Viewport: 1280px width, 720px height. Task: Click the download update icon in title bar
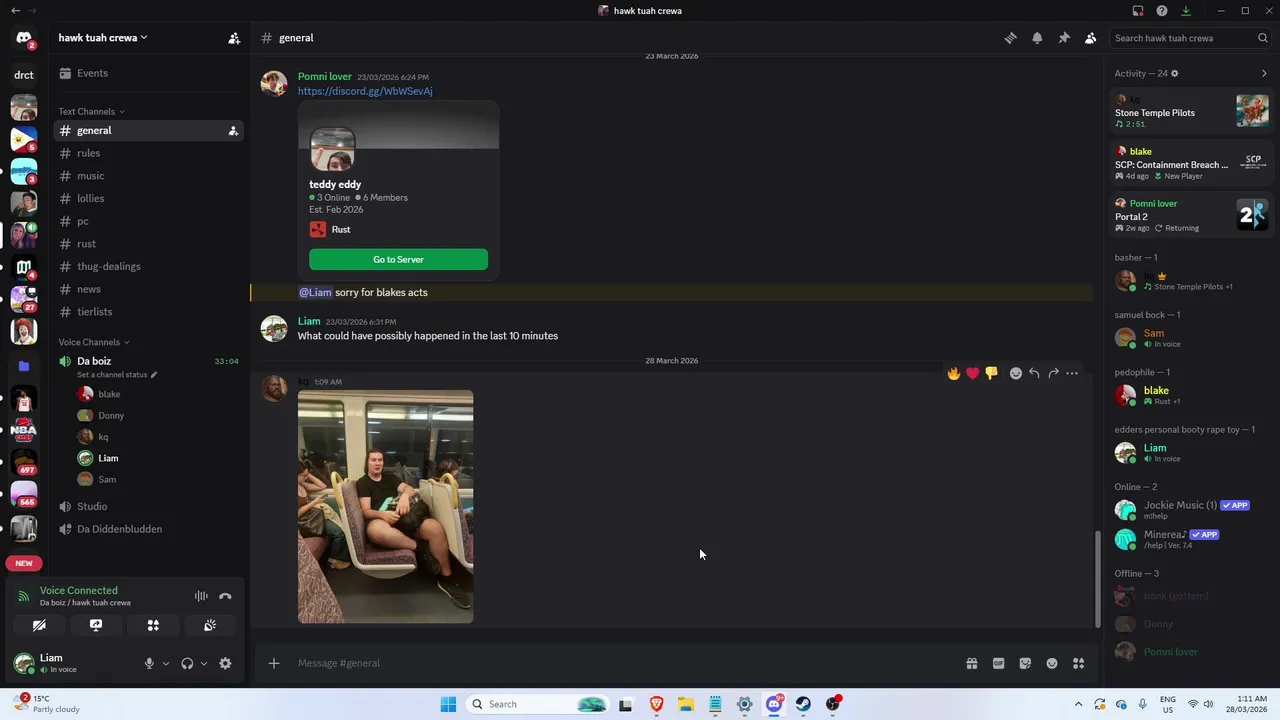tap(1186, 11)
